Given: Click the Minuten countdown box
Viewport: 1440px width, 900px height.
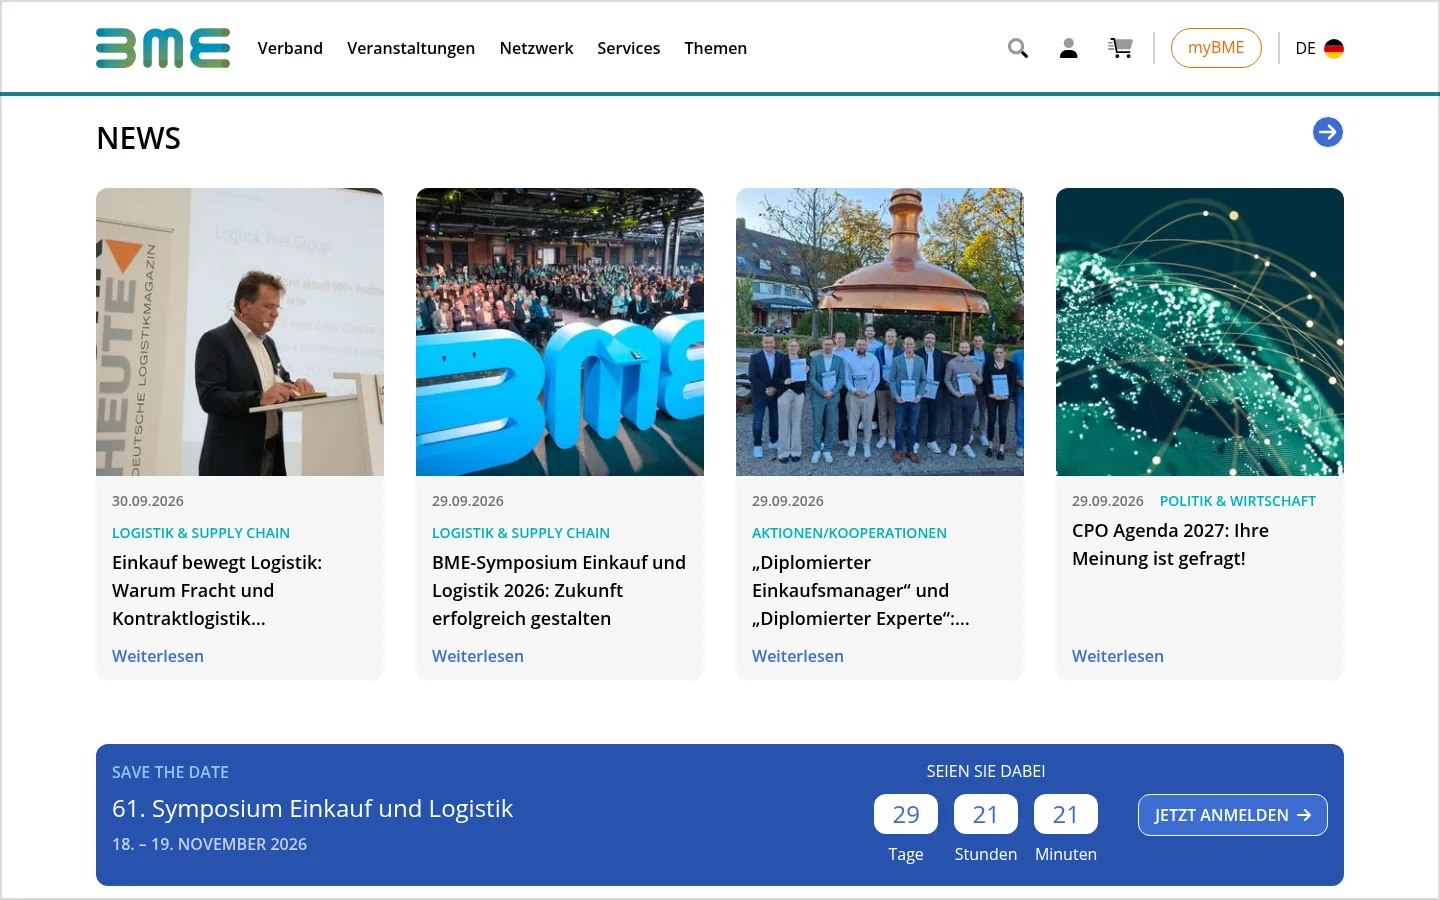Looking at the screenshot, I should (x=1066, y=814).
